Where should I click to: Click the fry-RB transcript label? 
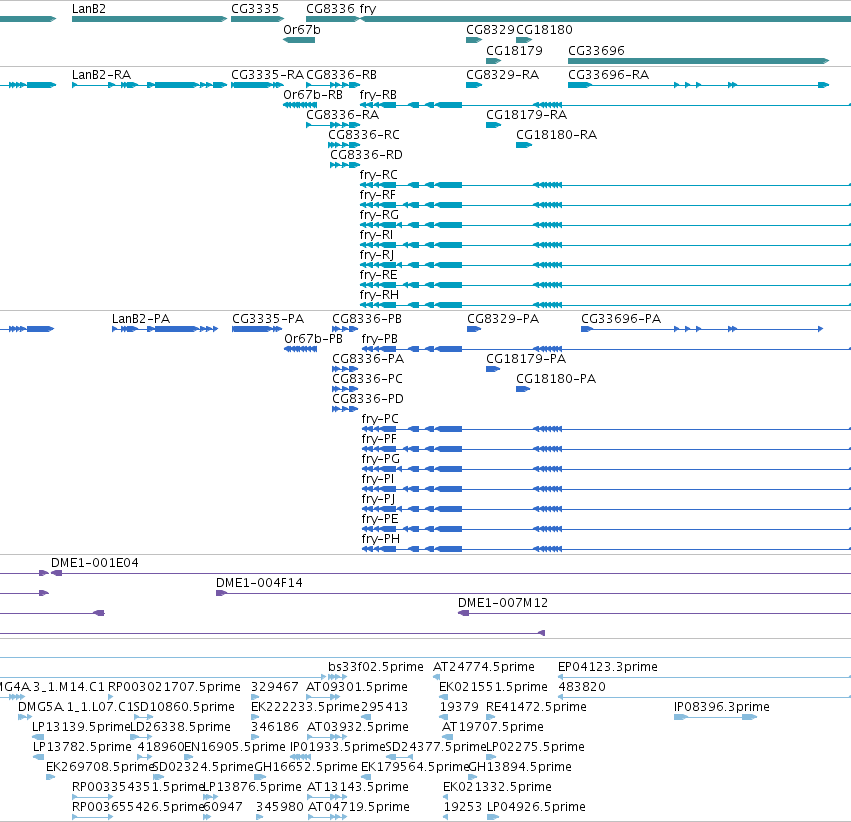tap(378, 95)
